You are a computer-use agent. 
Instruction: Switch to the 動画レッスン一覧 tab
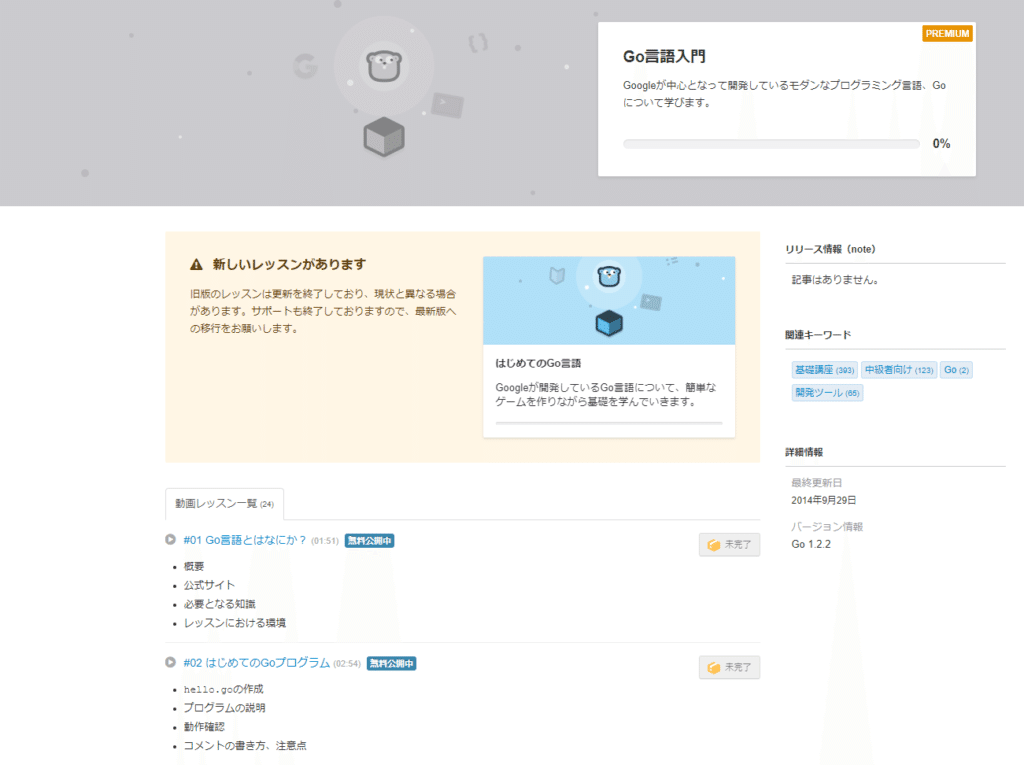pos(224,505)
